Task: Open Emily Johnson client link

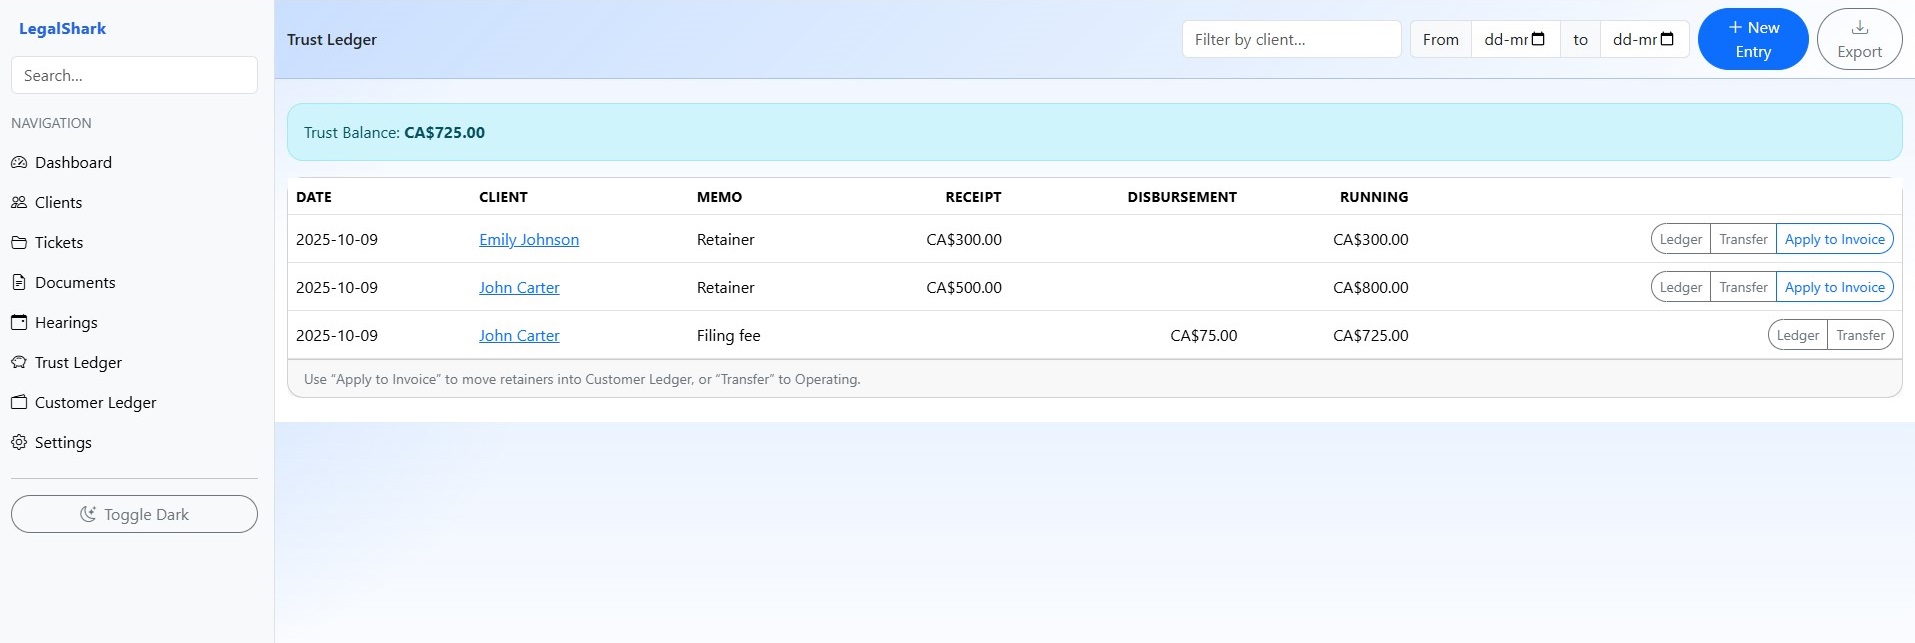Action: (x=528, y=239)
